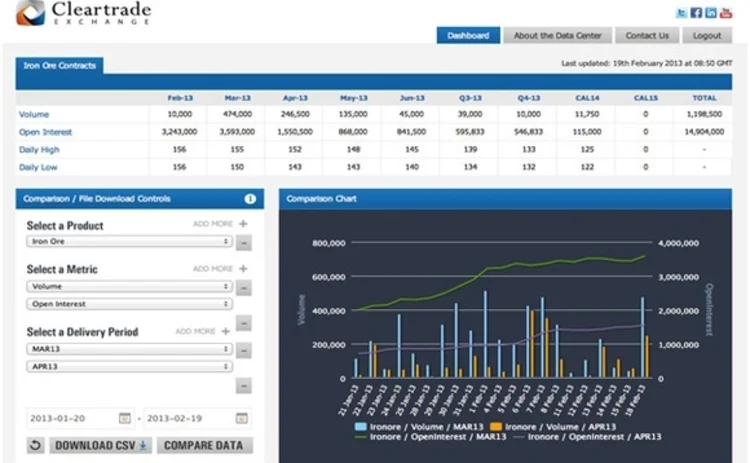Click ADD MORE next to Select a Metric

213,269
